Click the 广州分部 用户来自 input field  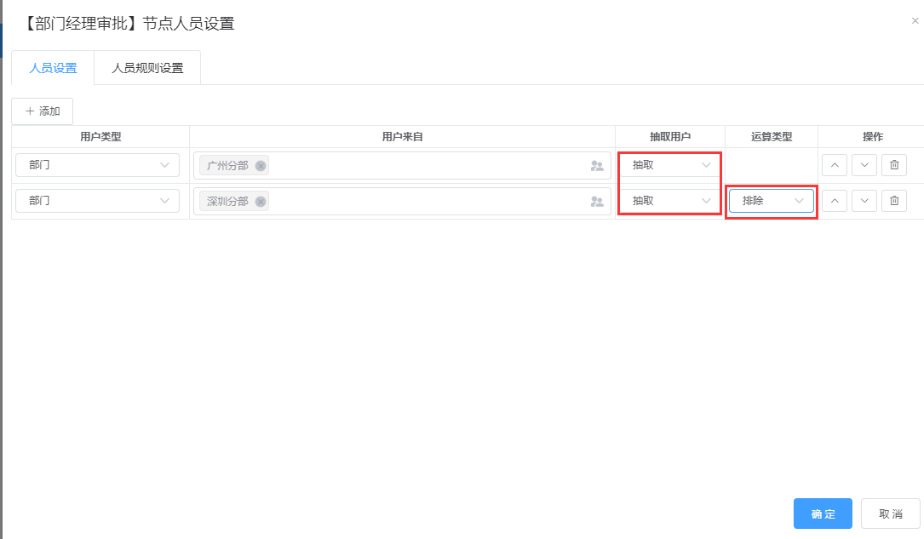[x=402, y=166]
